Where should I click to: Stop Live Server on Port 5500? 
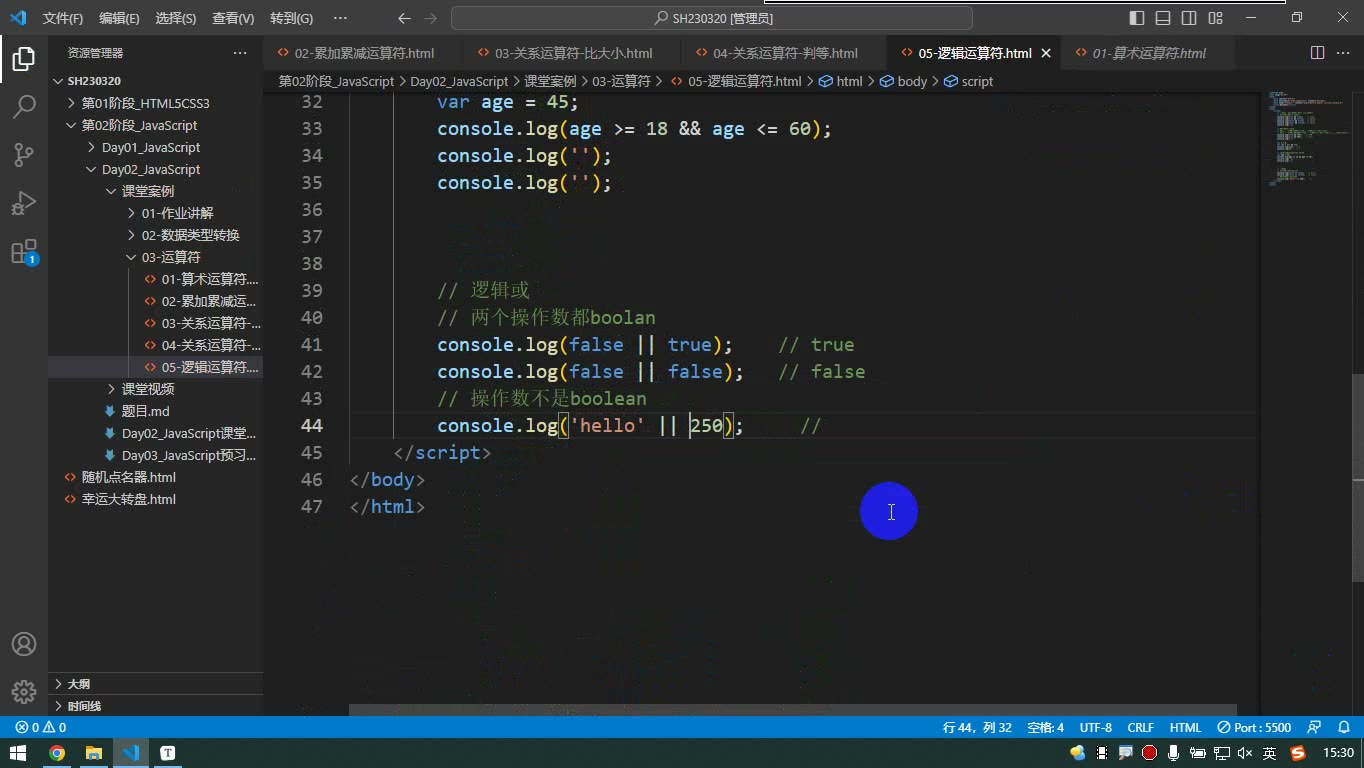click(1254, 727)
